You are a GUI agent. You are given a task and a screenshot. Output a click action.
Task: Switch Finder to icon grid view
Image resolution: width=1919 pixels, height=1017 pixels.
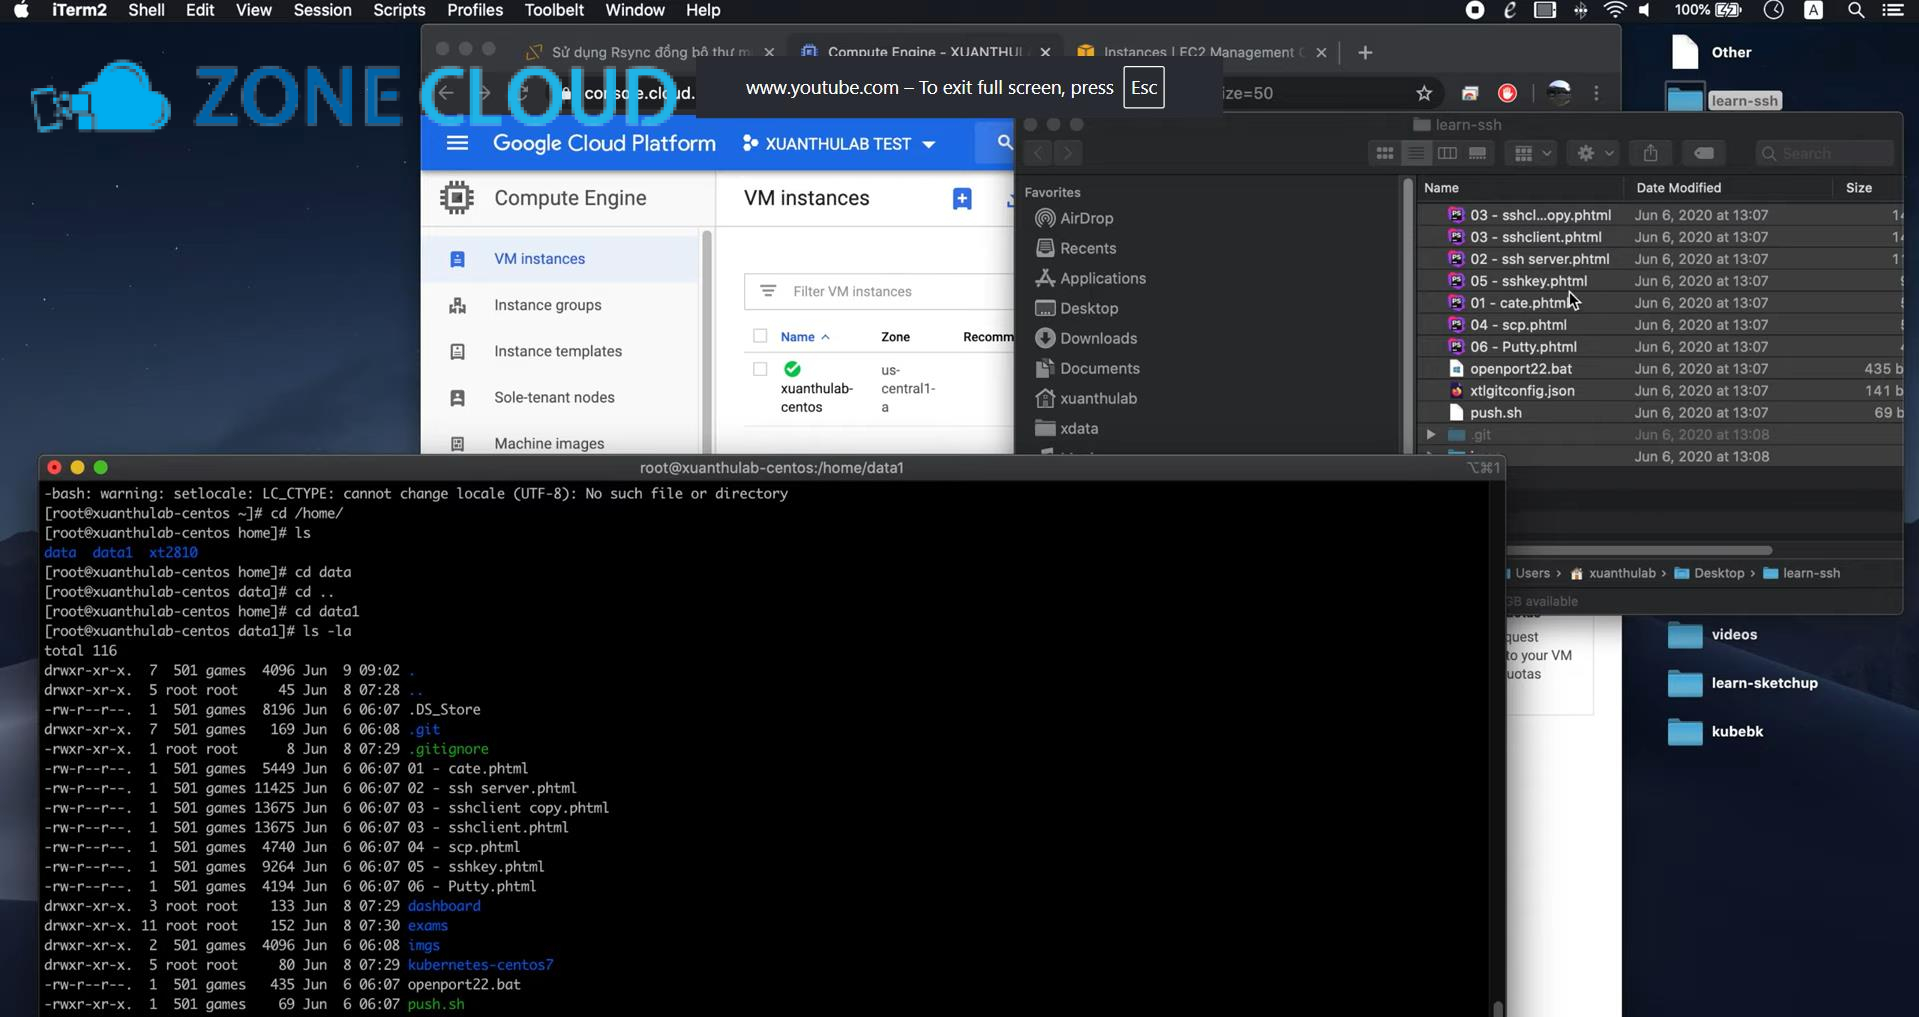[1385, 153]
